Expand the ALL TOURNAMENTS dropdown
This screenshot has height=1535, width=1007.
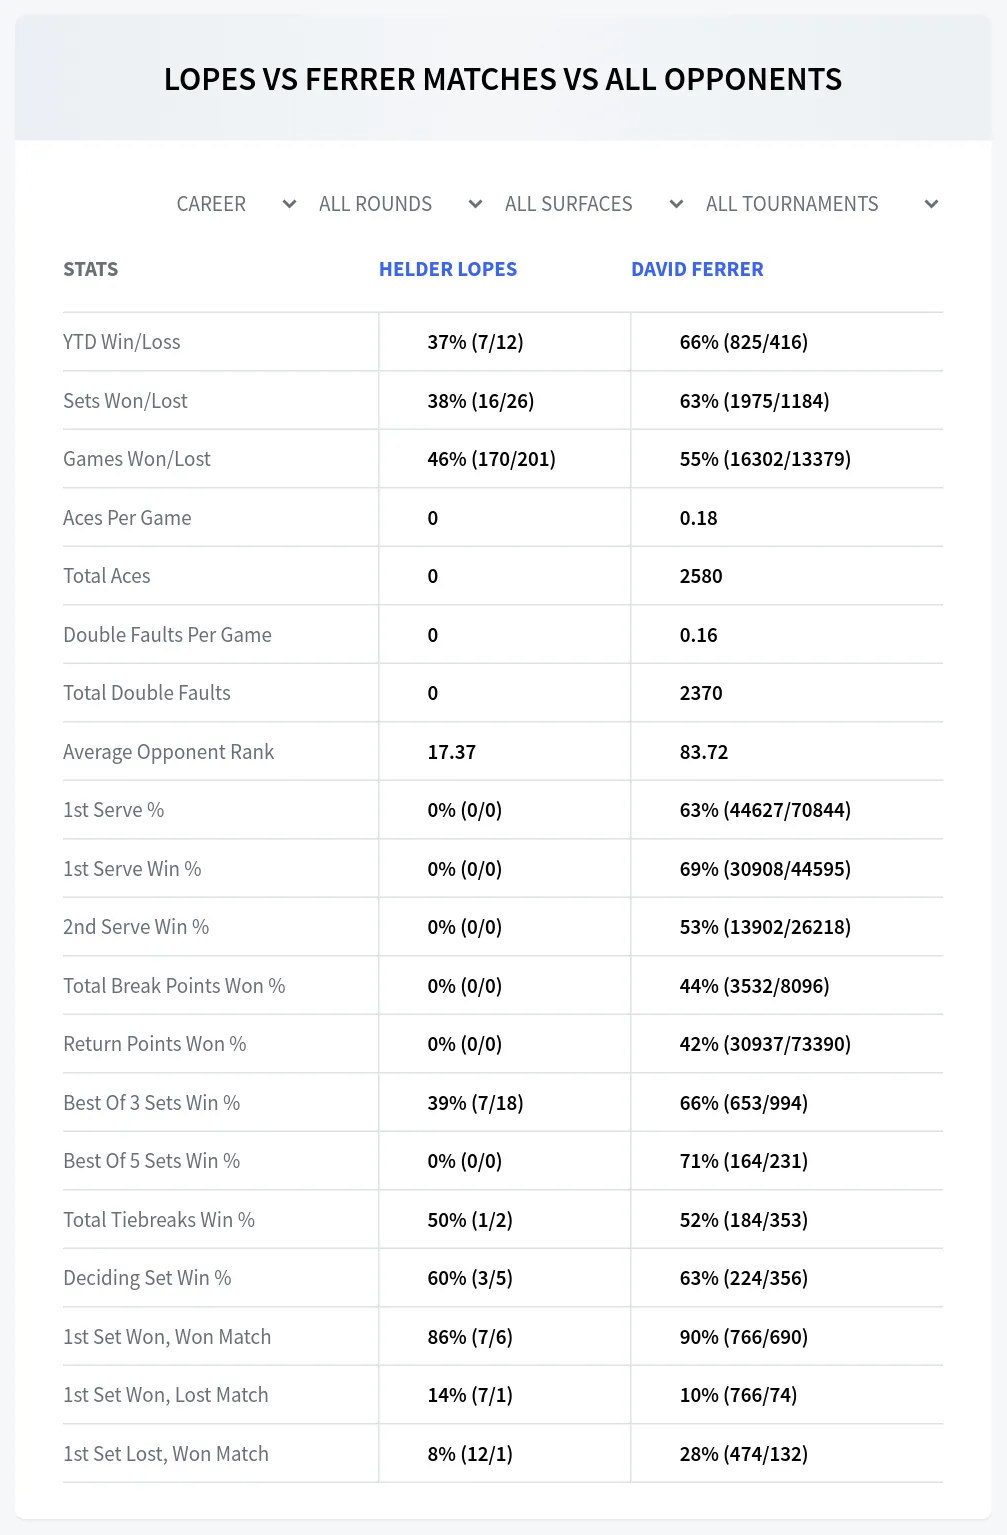tap(822, 204)
